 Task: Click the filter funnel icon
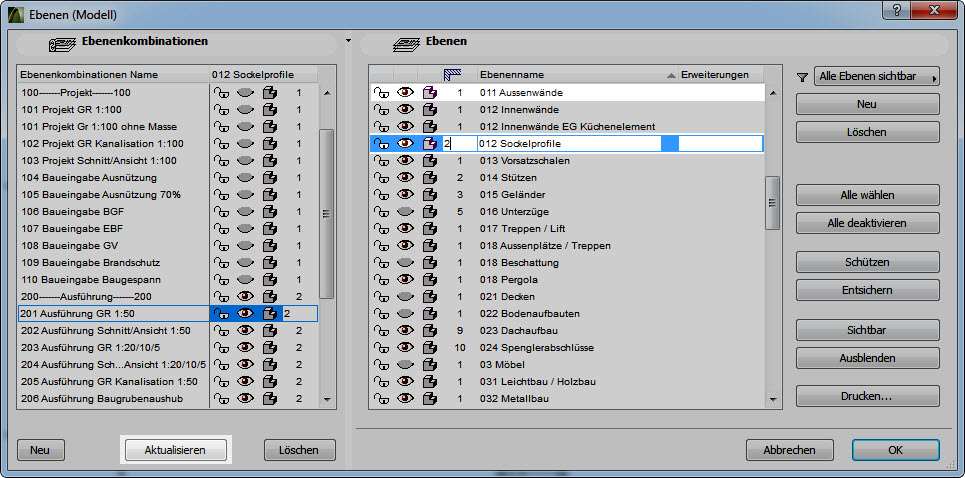click(802, 77)
